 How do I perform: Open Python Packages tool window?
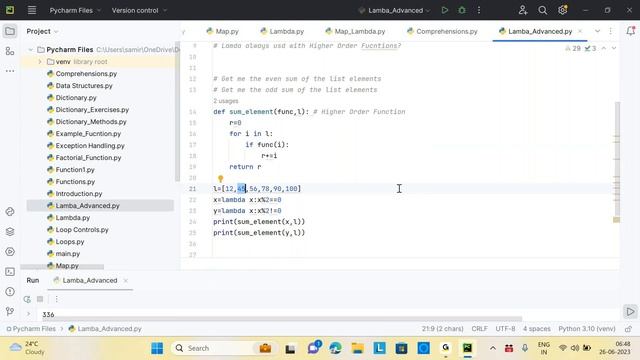(10, 231)
